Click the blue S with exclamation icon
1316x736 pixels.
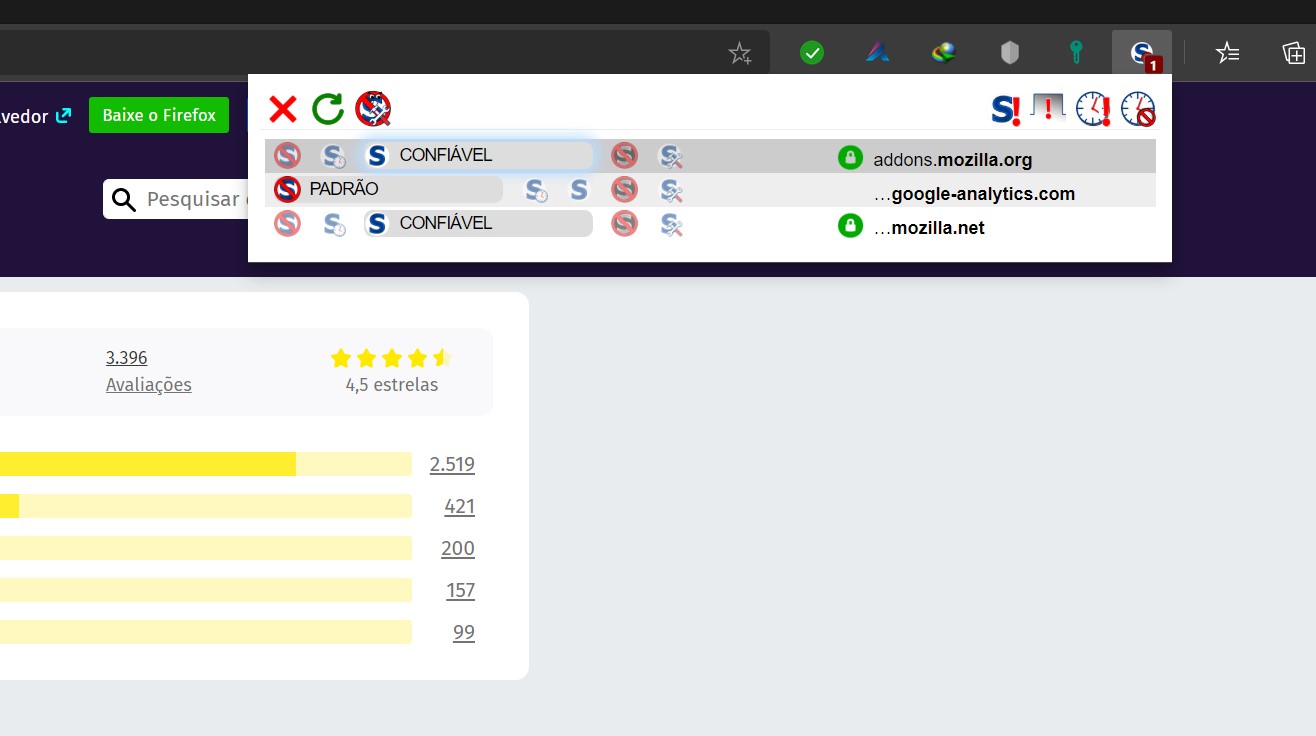coord(1005,109)
